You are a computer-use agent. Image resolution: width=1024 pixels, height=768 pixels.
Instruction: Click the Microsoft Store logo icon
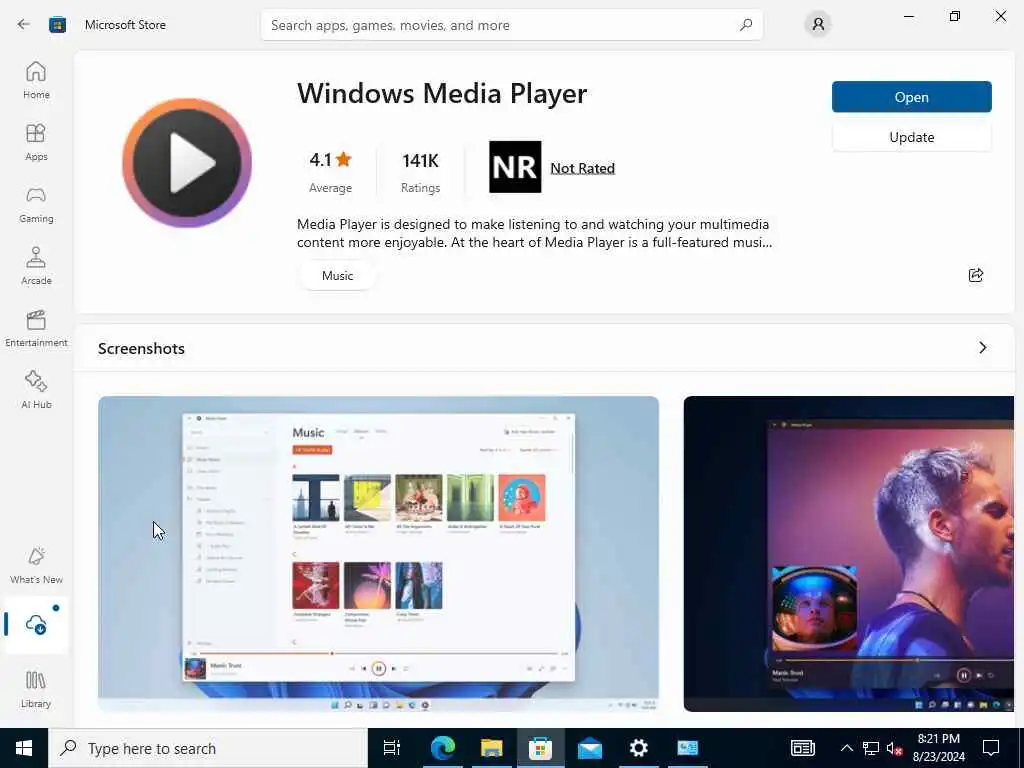coord(57,25)
